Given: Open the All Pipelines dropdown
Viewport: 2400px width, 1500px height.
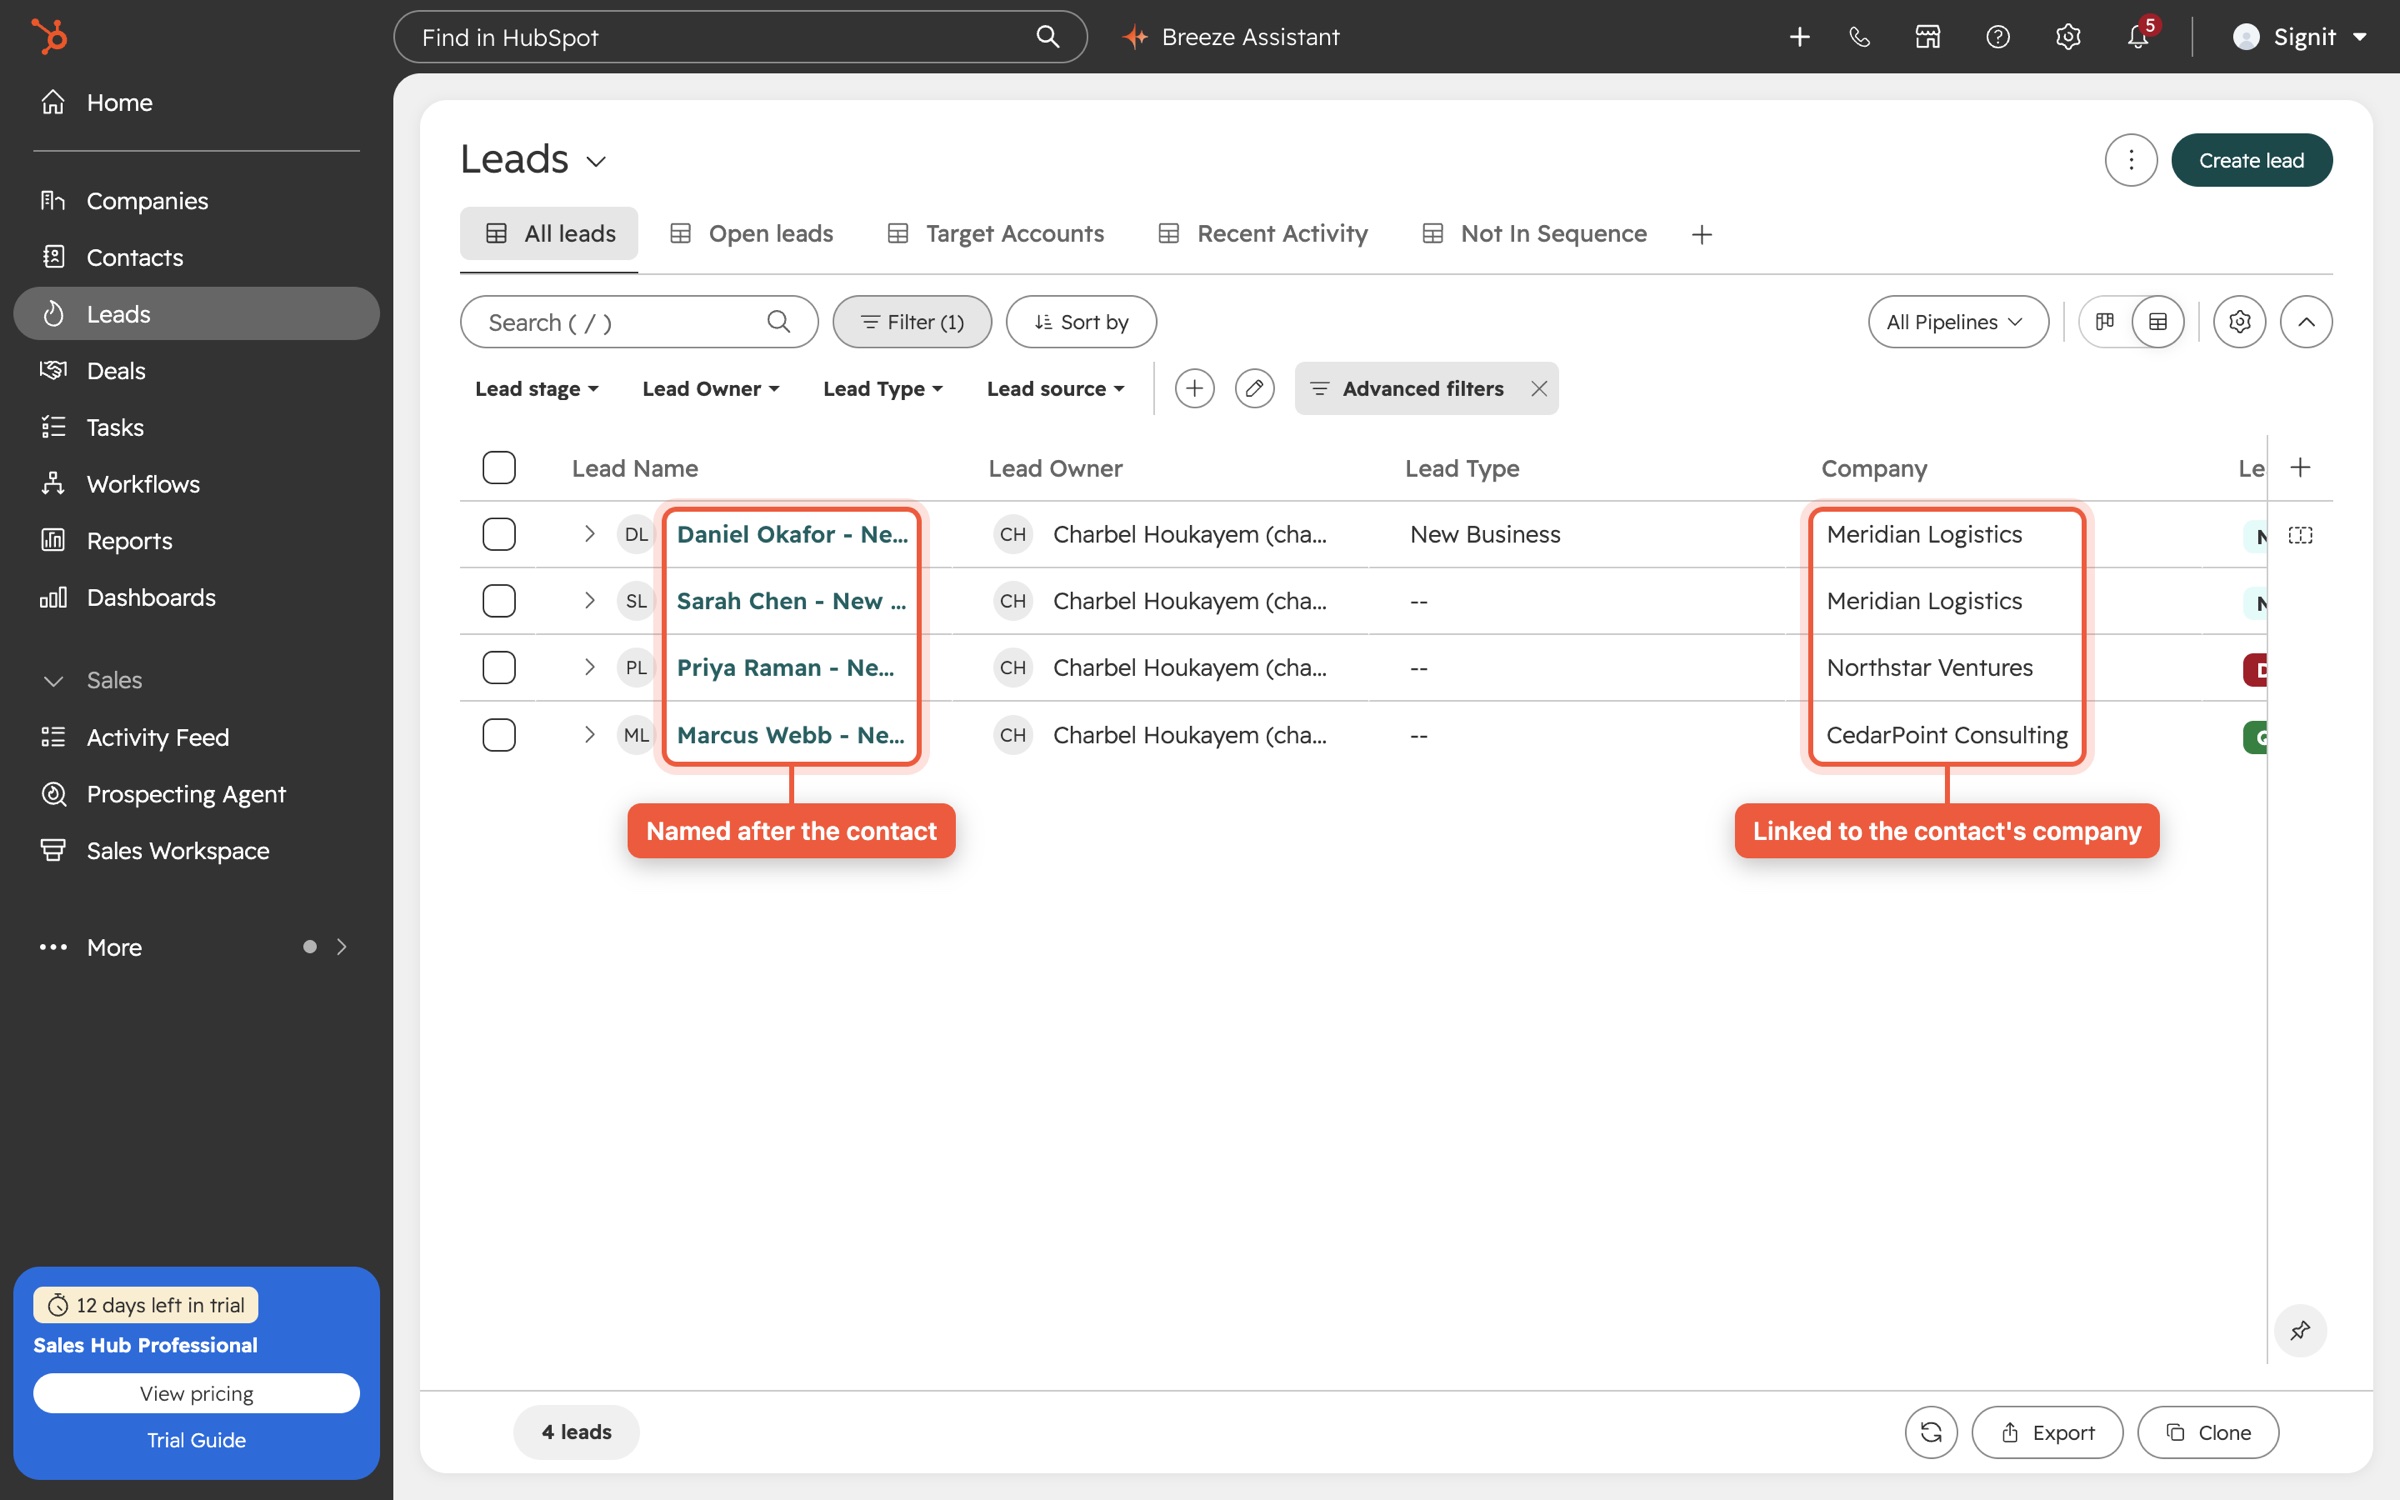Looking at the screenshot, I should (1958, 322).
